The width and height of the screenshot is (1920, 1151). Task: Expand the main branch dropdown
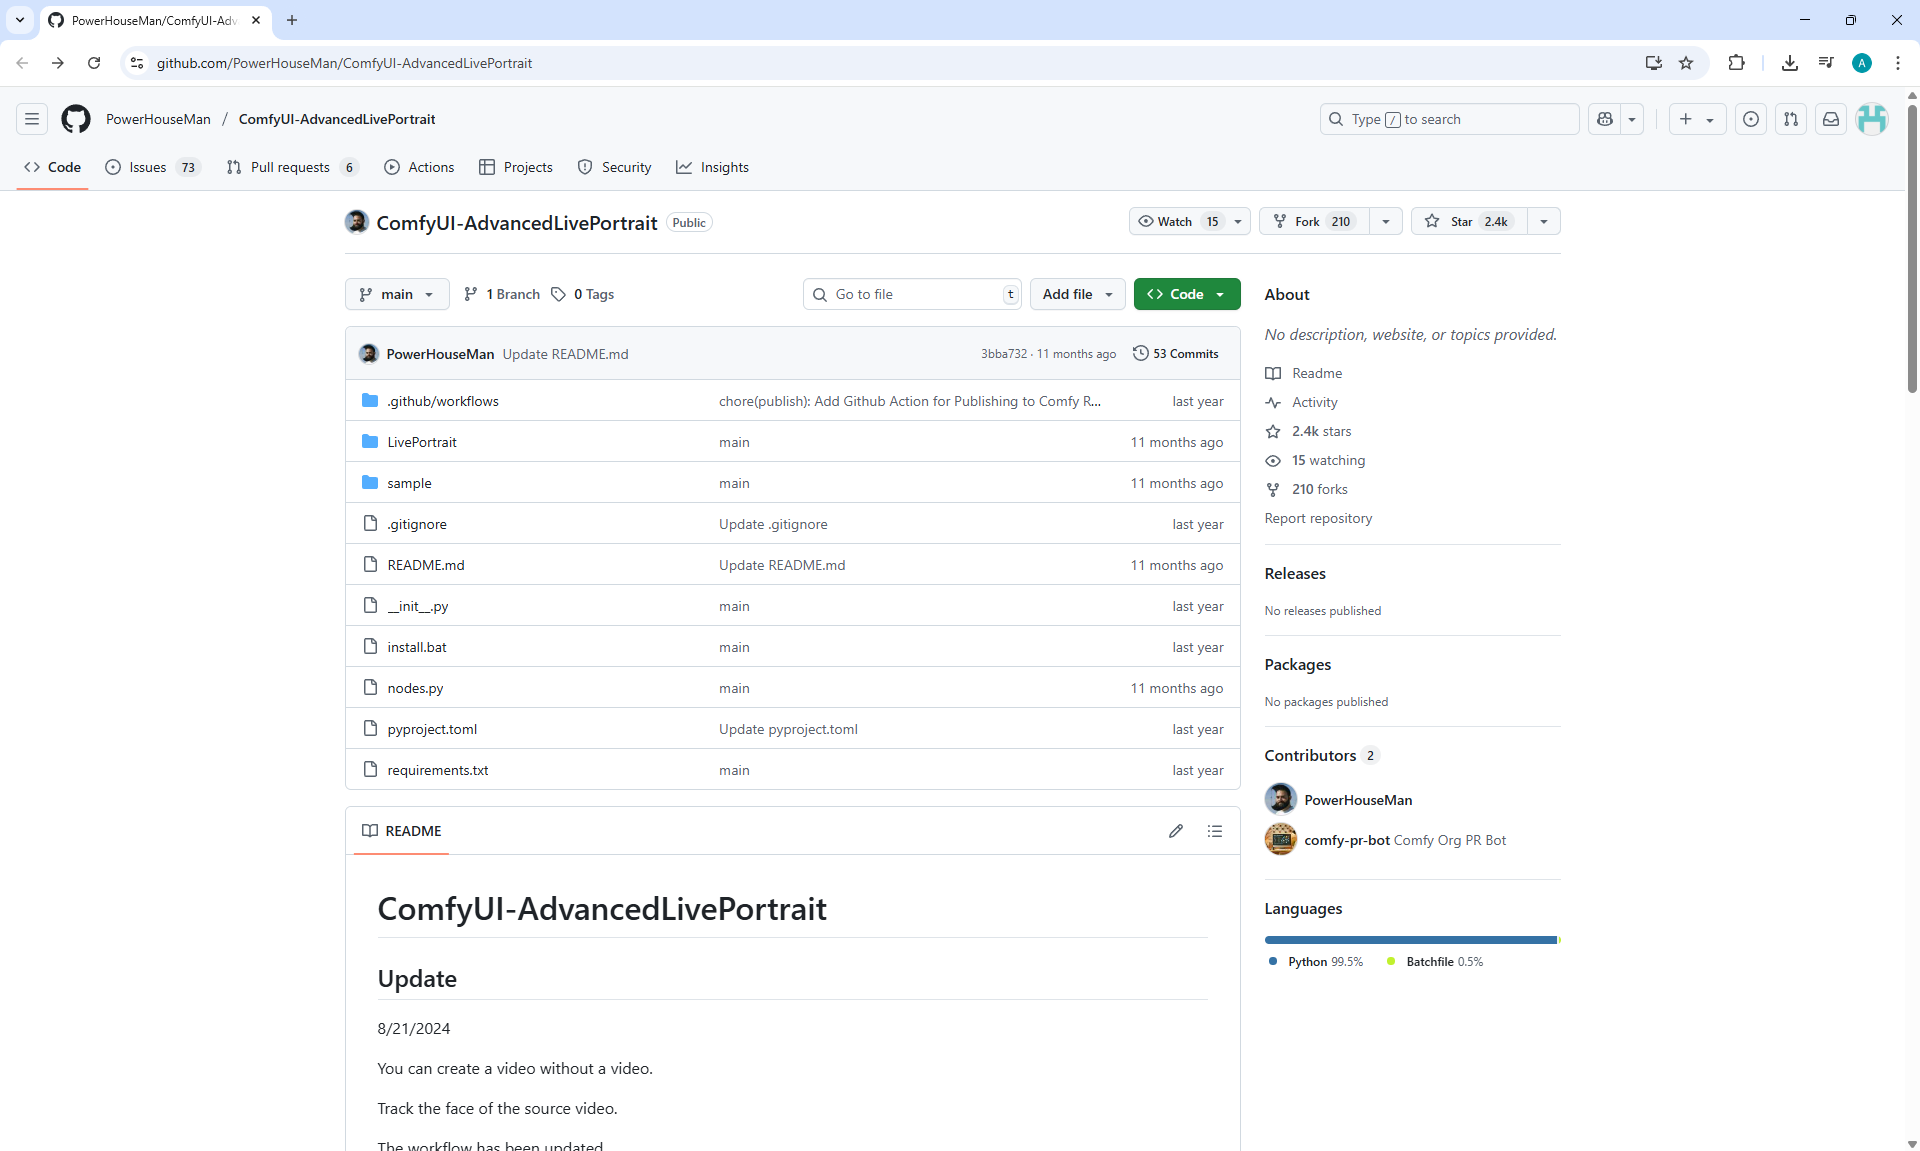click(397, 294)
